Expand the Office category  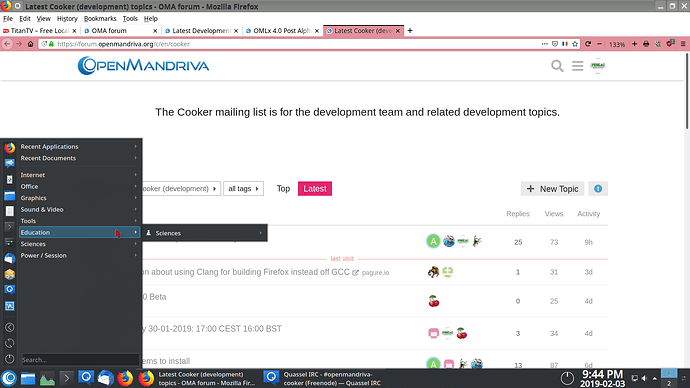pyautogui.click(x=79, y=187)
